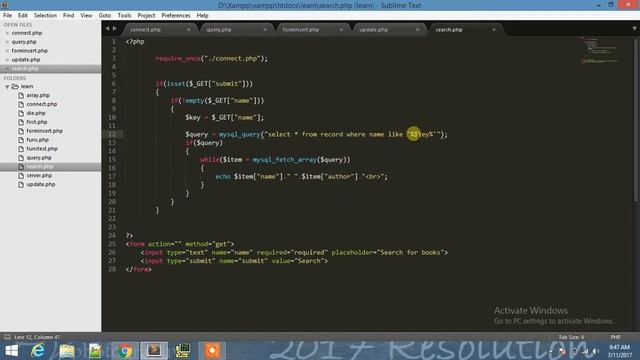
Task: Close the search.php tab
Action: coord(494,30)
